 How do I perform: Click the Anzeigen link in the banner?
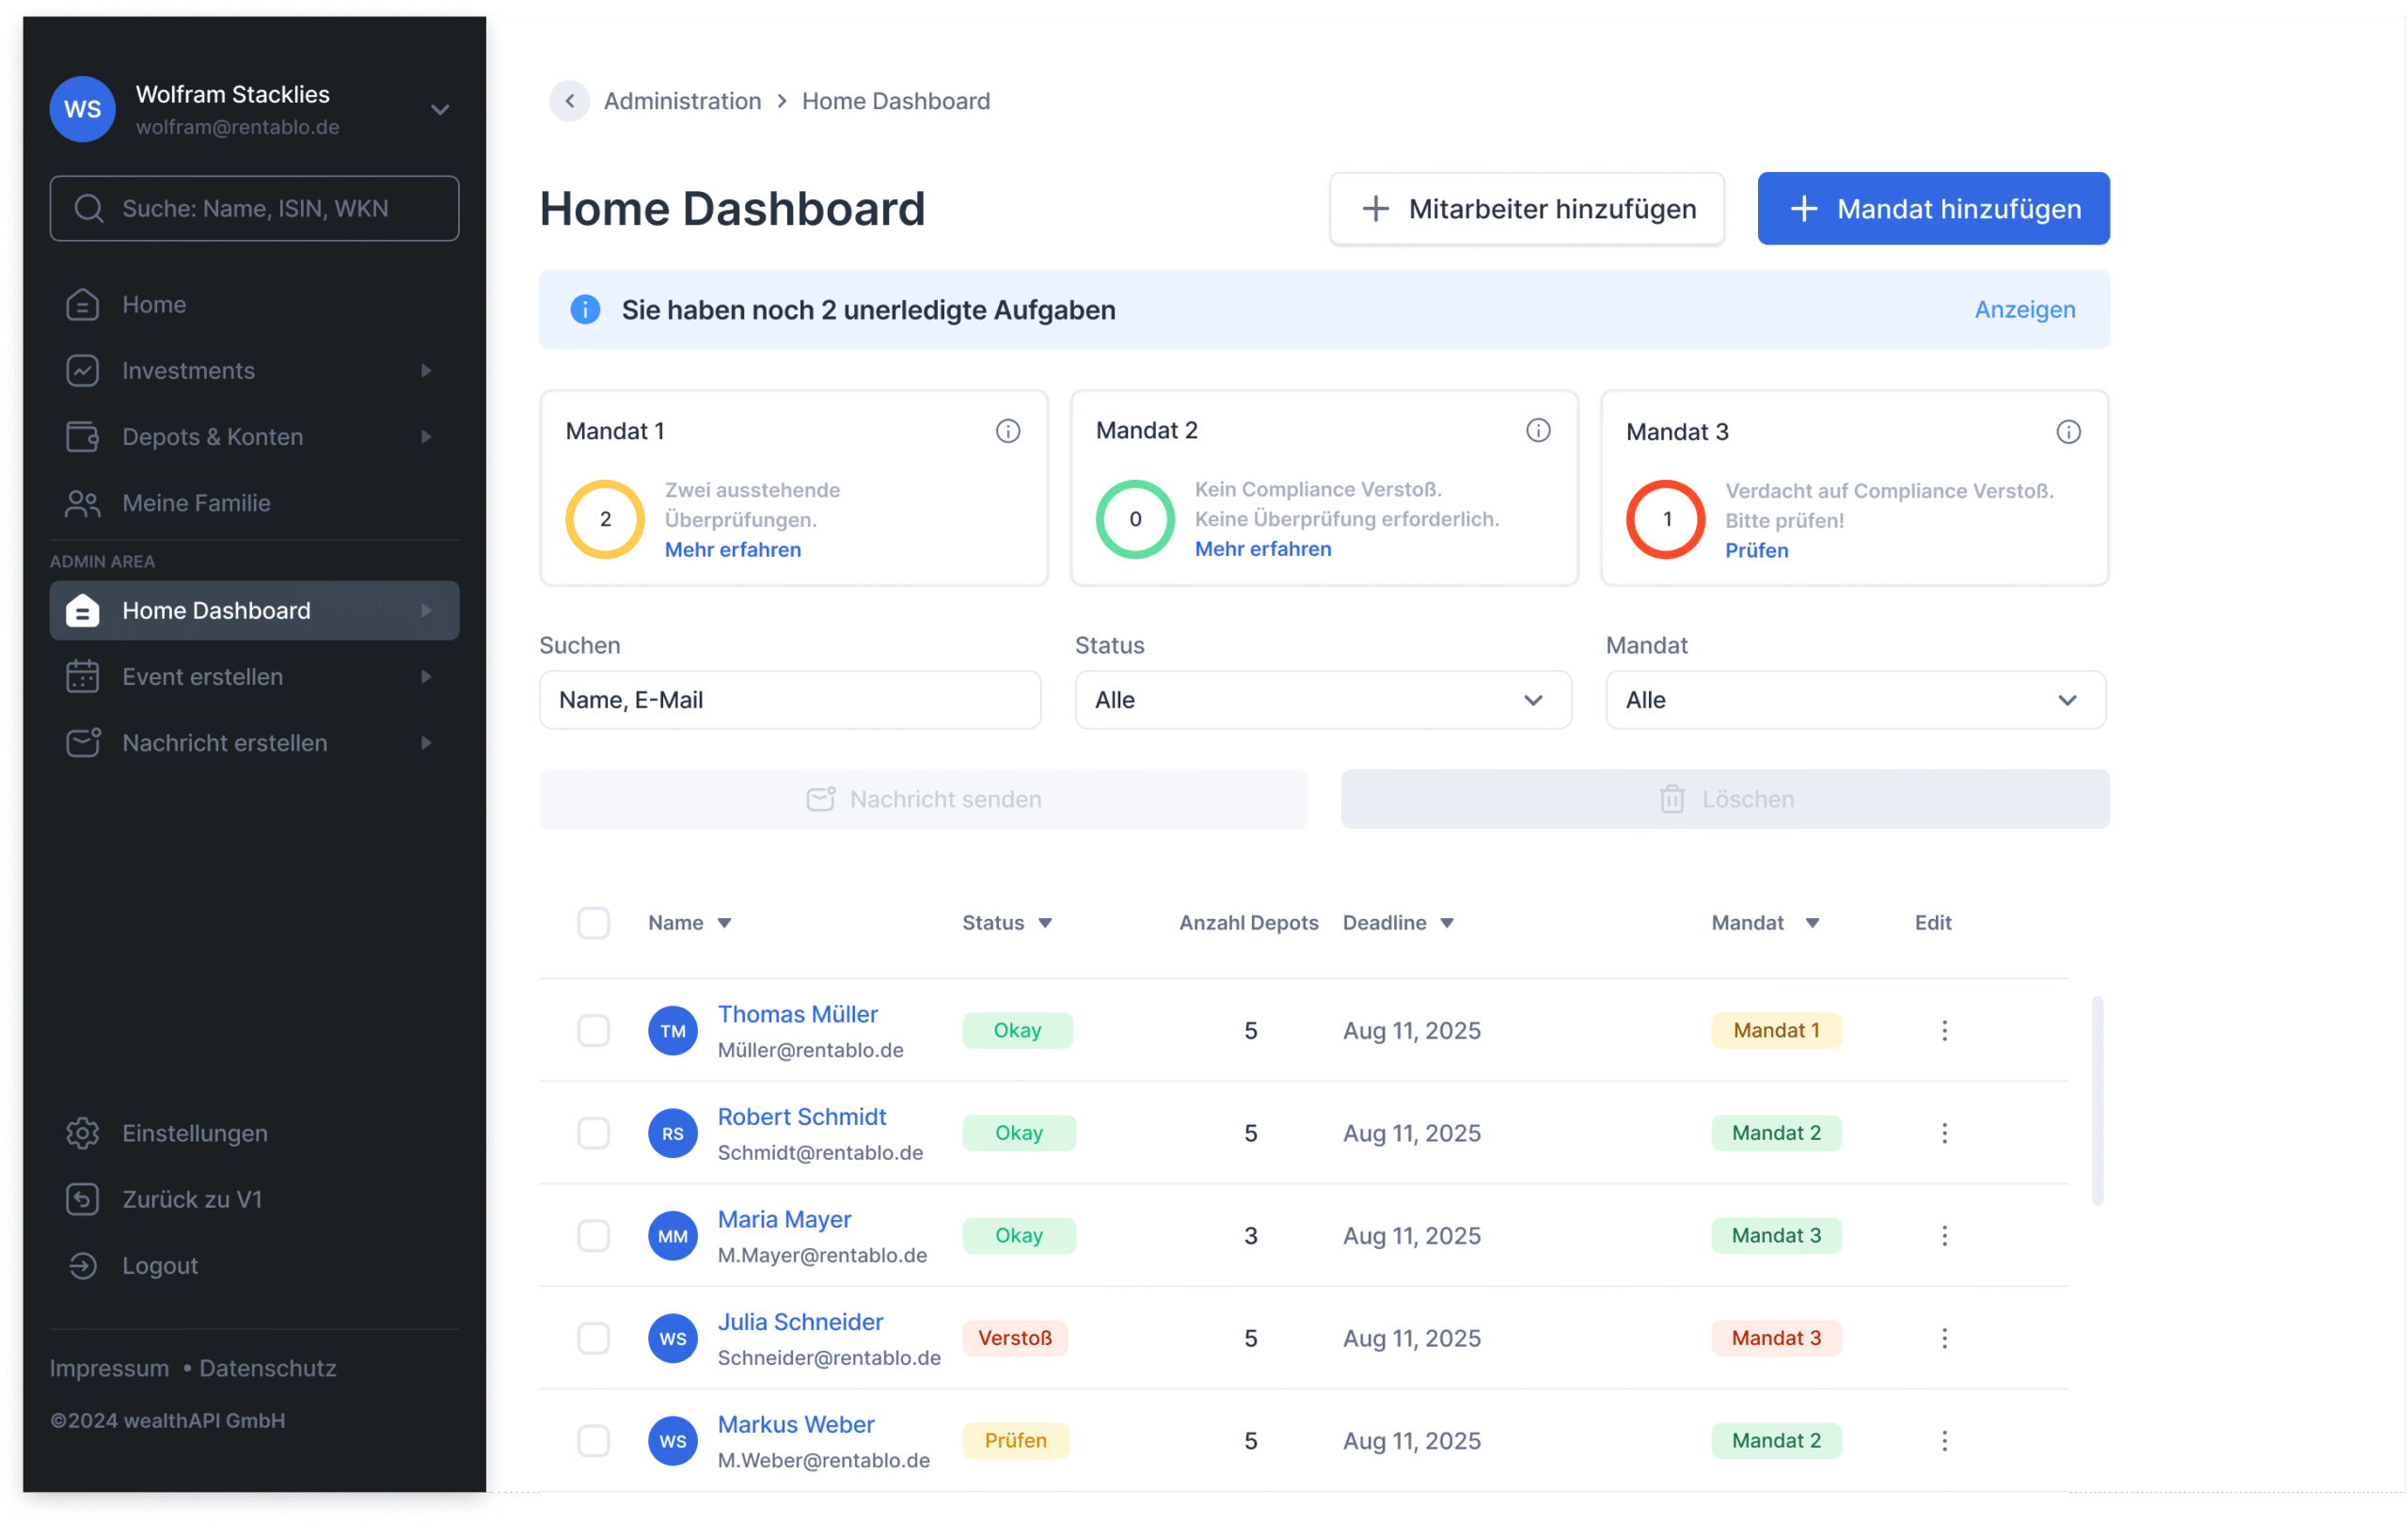point(2024,310)
